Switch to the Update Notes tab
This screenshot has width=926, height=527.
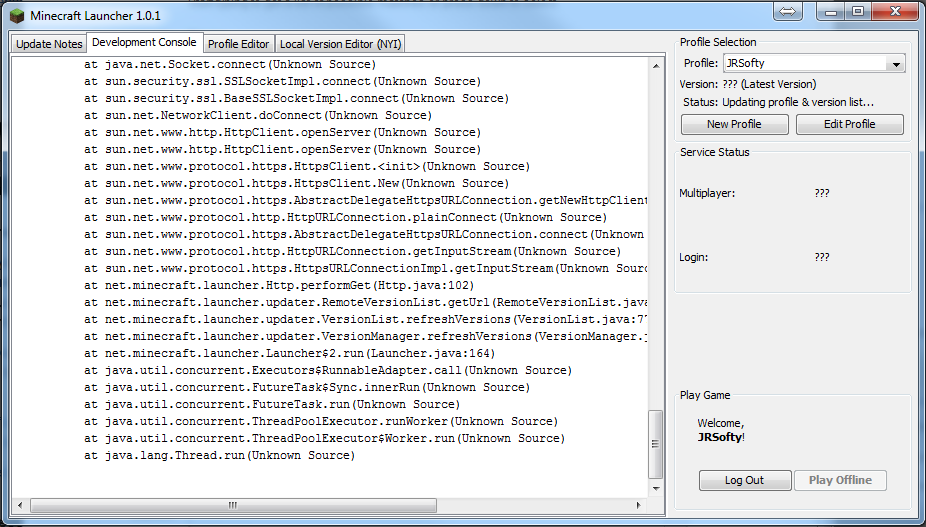(x=49, y=44)
